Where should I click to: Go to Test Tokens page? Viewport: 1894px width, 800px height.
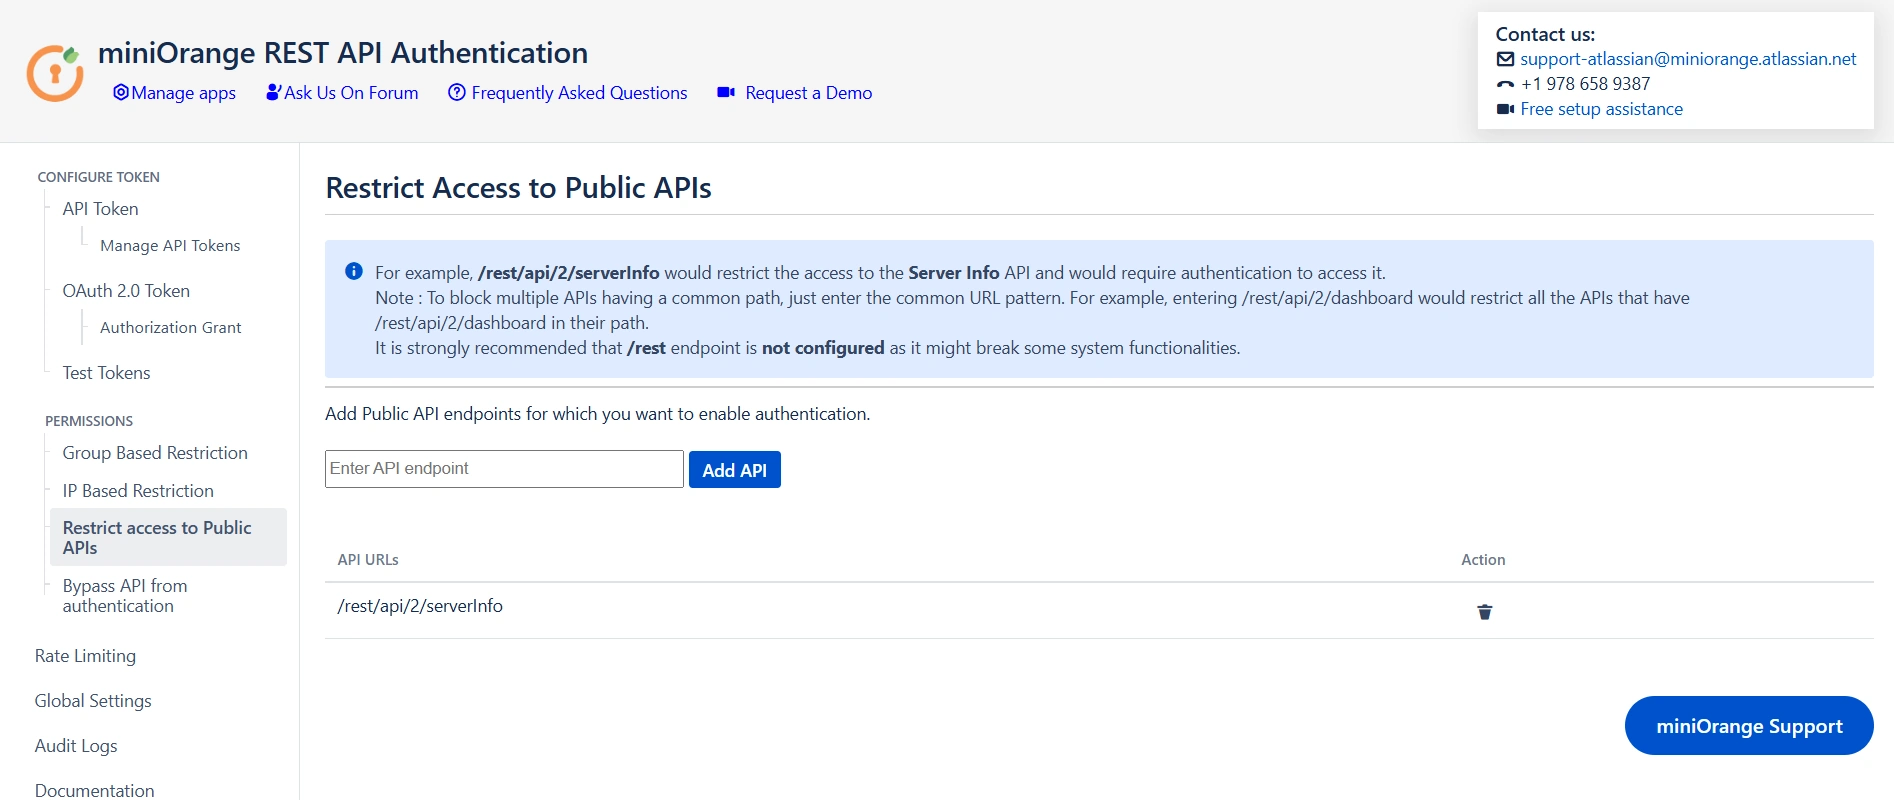tap(106, 373)
